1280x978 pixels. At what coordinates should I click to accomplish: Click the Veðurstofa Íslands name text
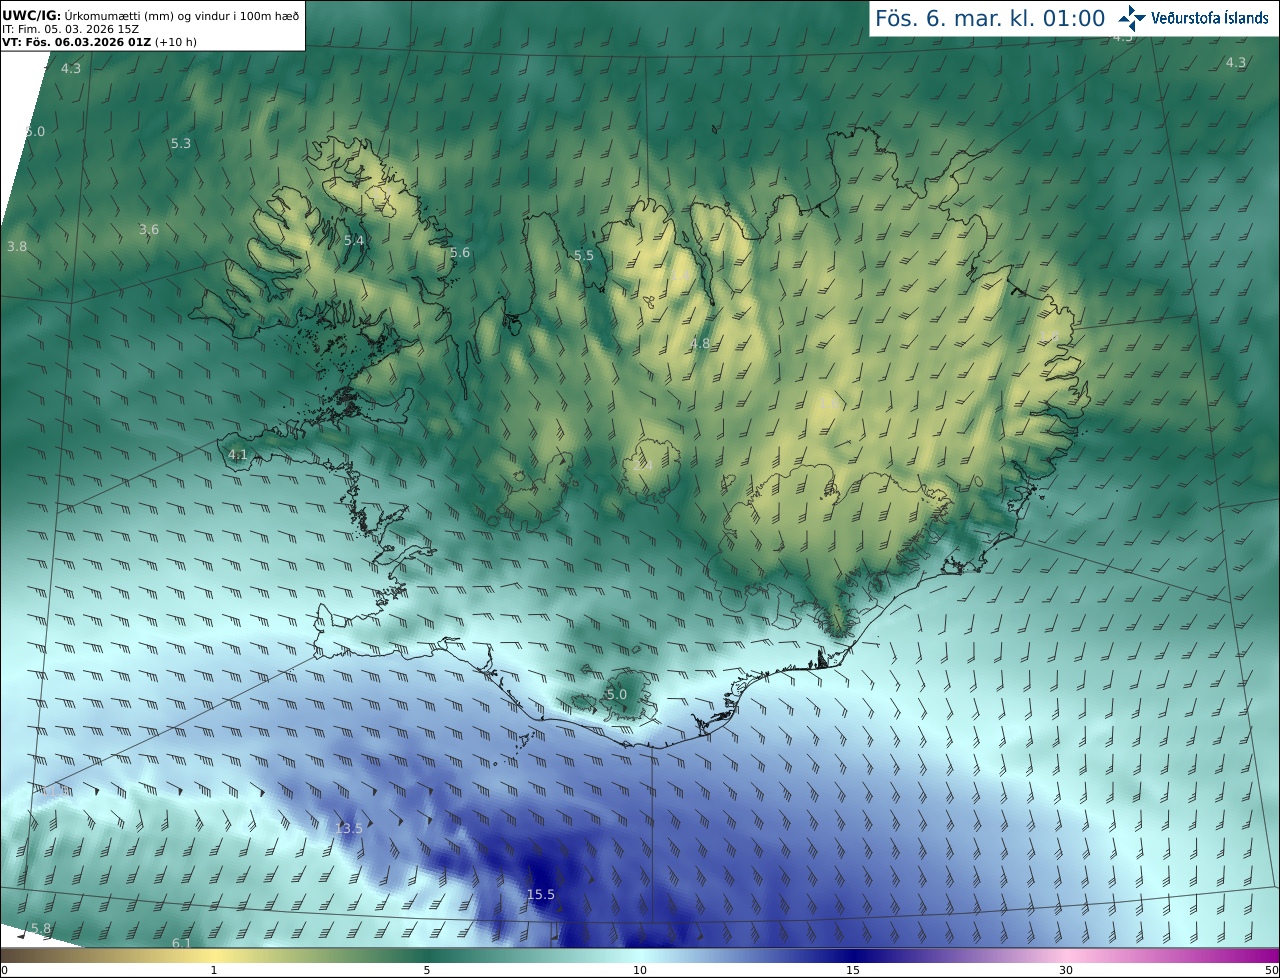1209,18
